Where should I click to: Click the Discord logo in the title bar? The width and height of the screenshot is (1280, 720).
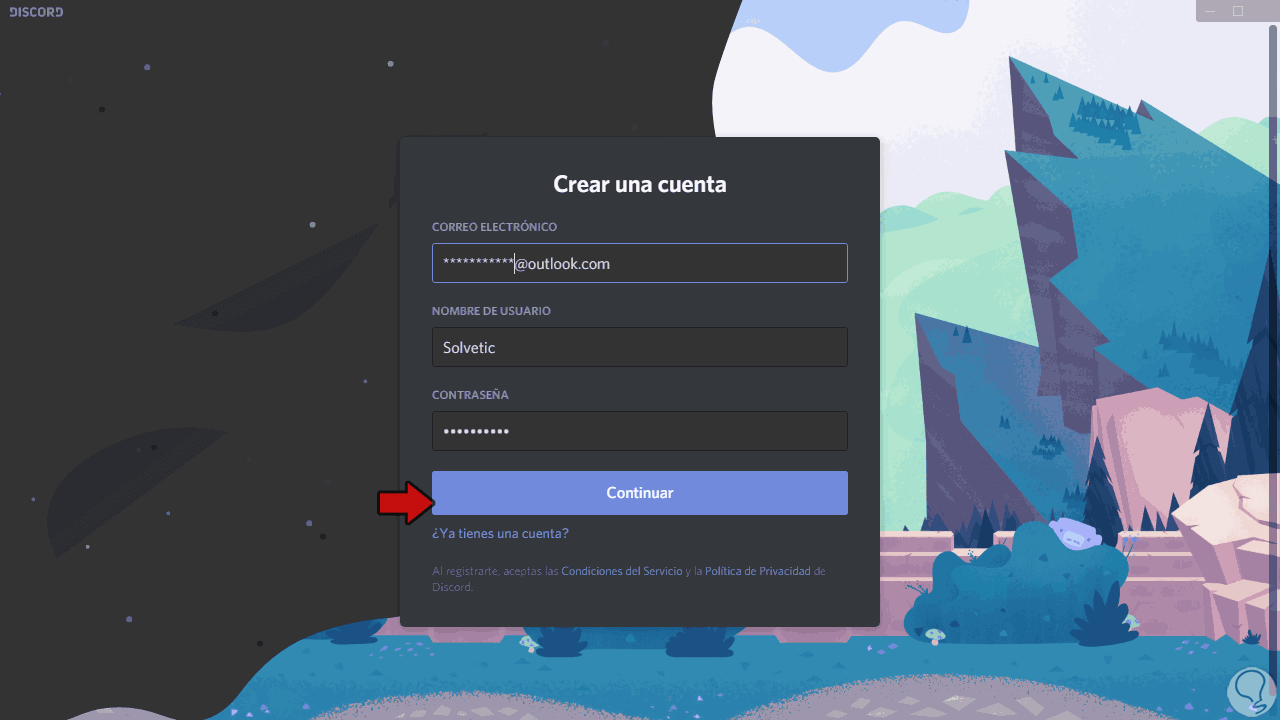click(36, 12)
